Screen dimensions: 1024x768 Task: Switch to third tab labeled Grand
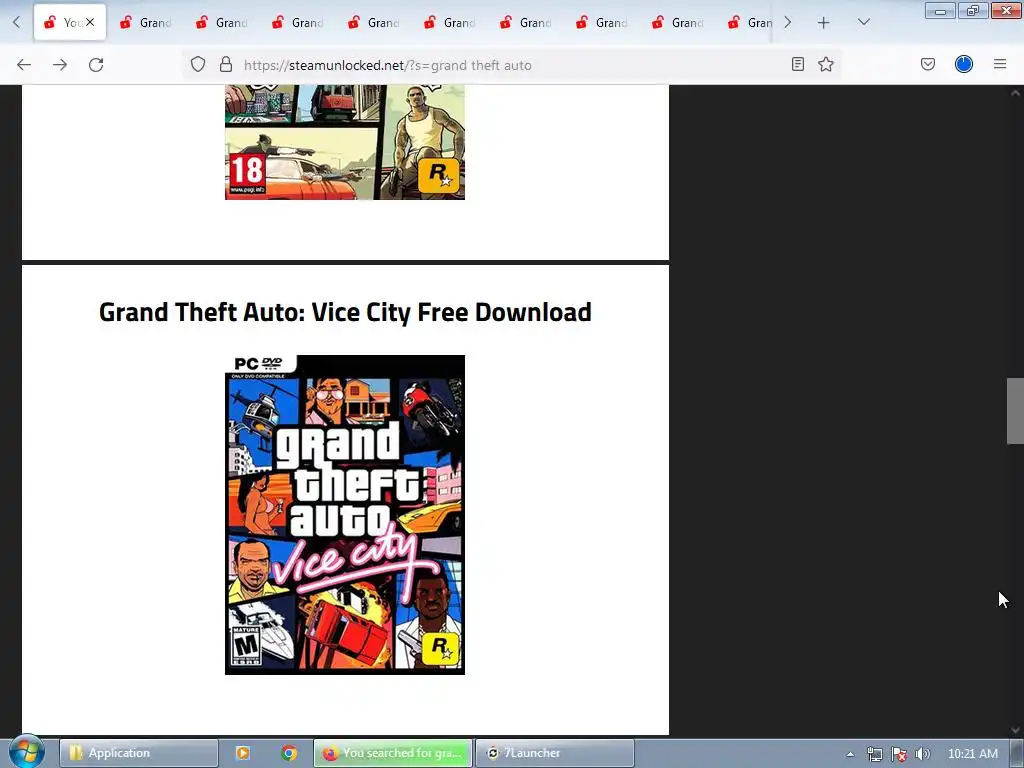[x=222, y=23]
